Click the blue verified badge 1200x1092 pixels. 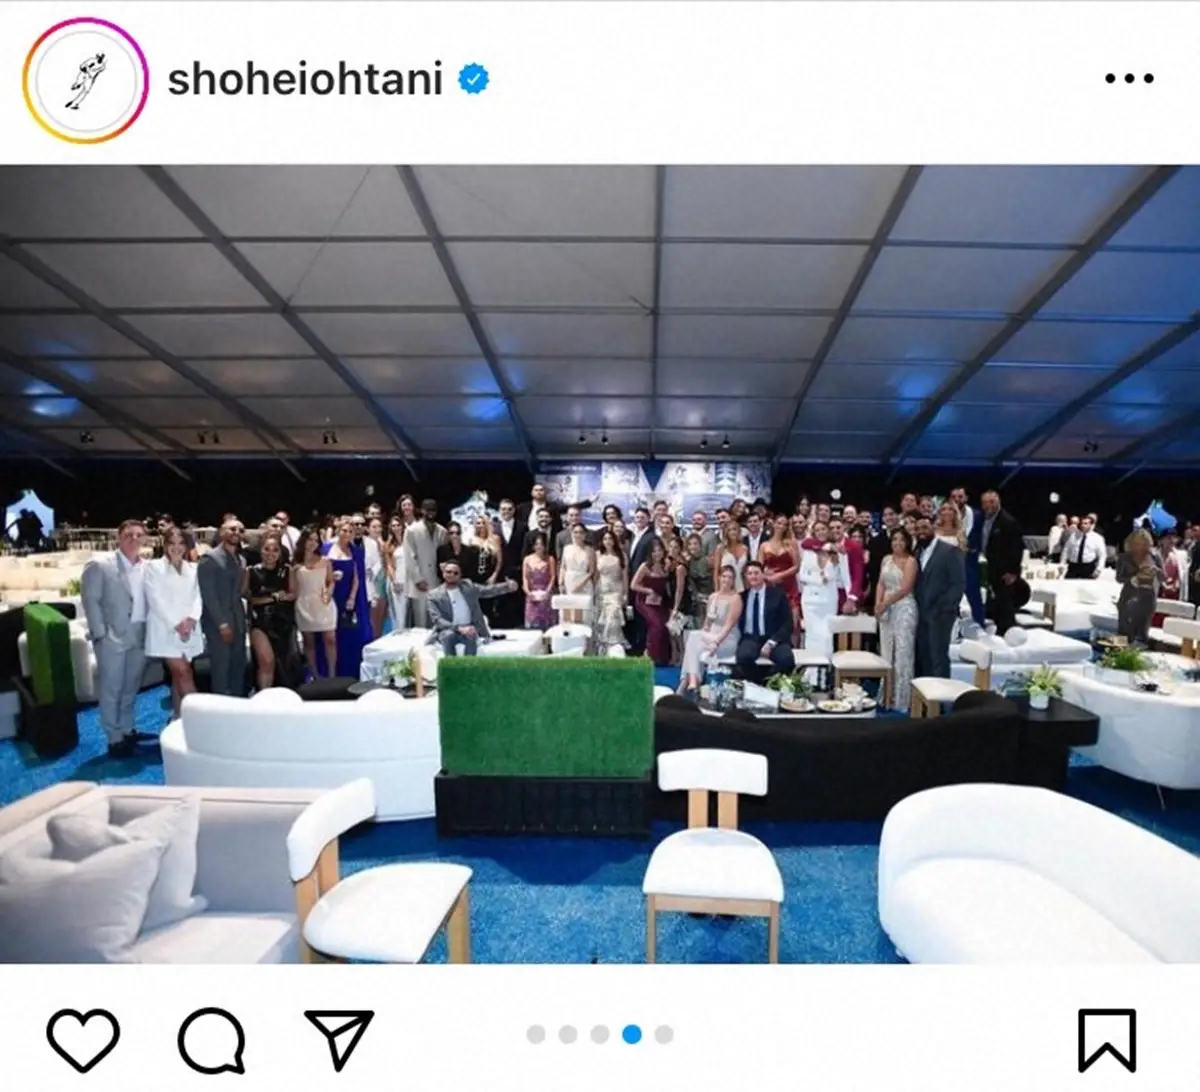(474, 79)
